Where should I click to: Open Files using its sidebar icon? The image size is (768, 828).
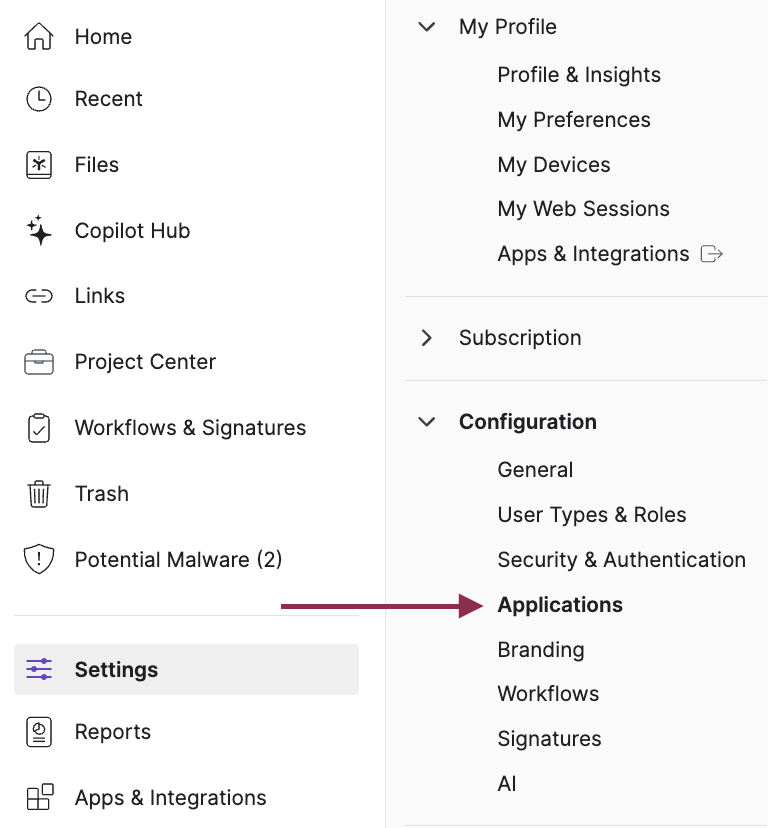point(38,164)
